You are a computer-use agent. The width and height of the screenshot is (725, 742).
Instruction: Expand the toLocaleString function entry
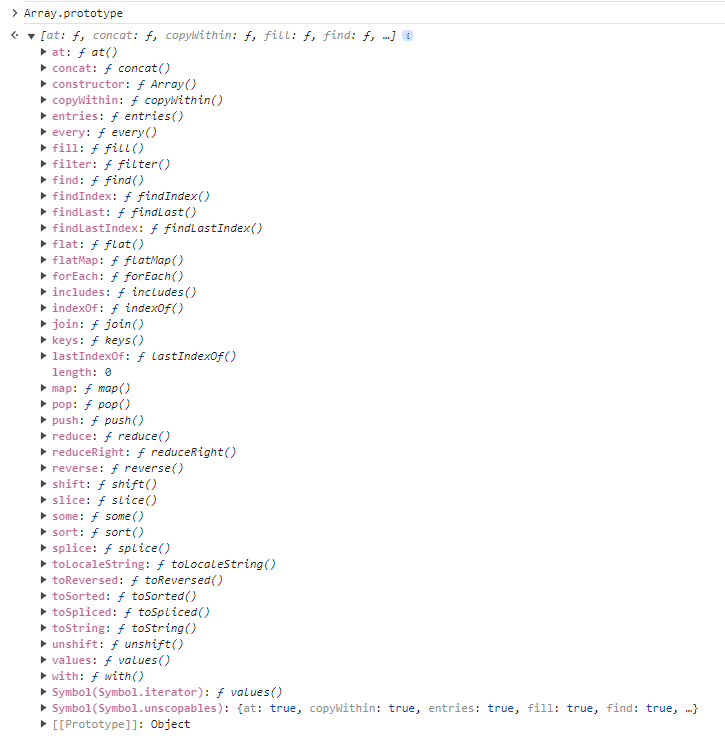(x=44, y=564)
